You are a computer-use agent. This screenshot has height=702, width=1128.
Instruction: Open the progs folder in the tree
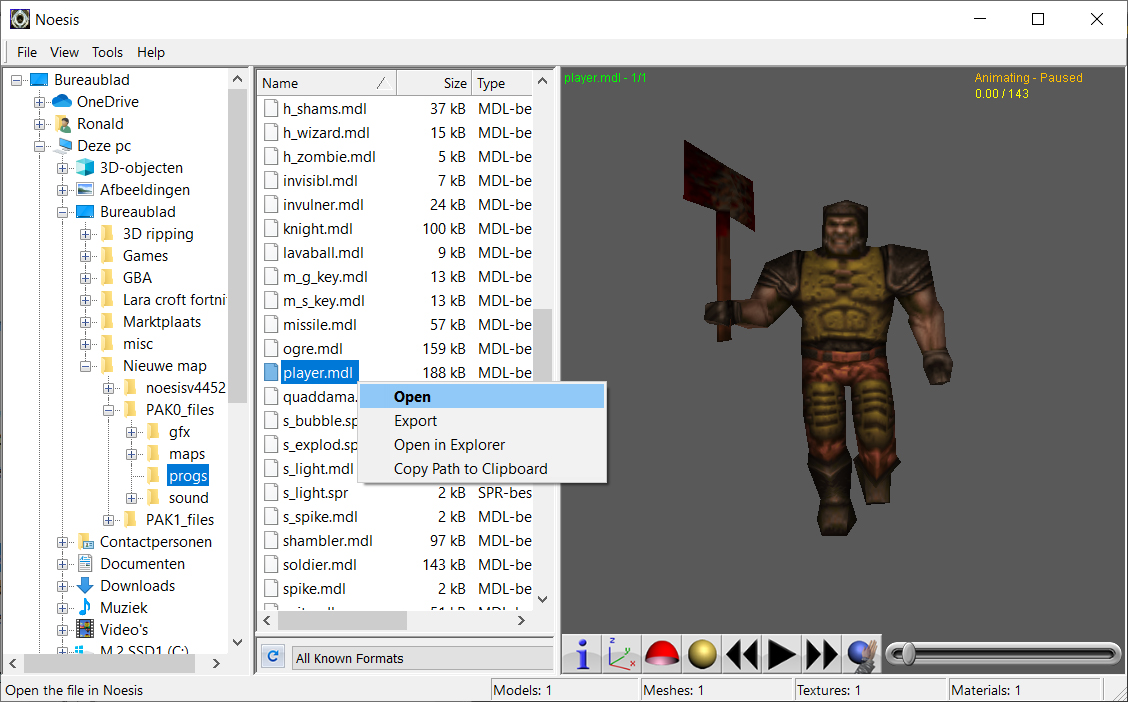187,475
